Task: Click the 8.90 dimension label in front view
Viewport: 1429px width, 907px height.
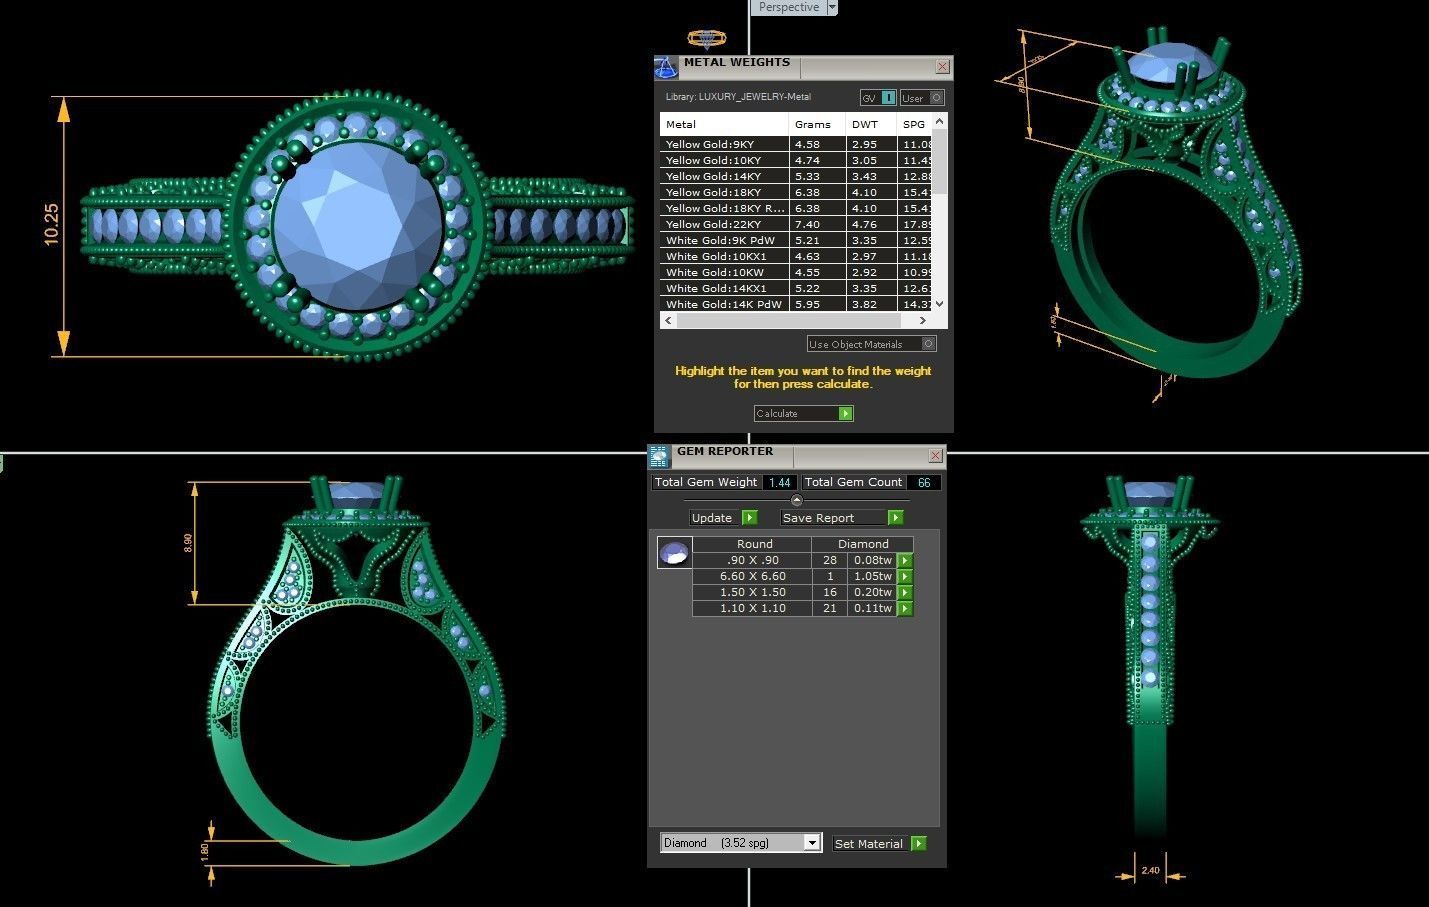Action: click(188, 543)
